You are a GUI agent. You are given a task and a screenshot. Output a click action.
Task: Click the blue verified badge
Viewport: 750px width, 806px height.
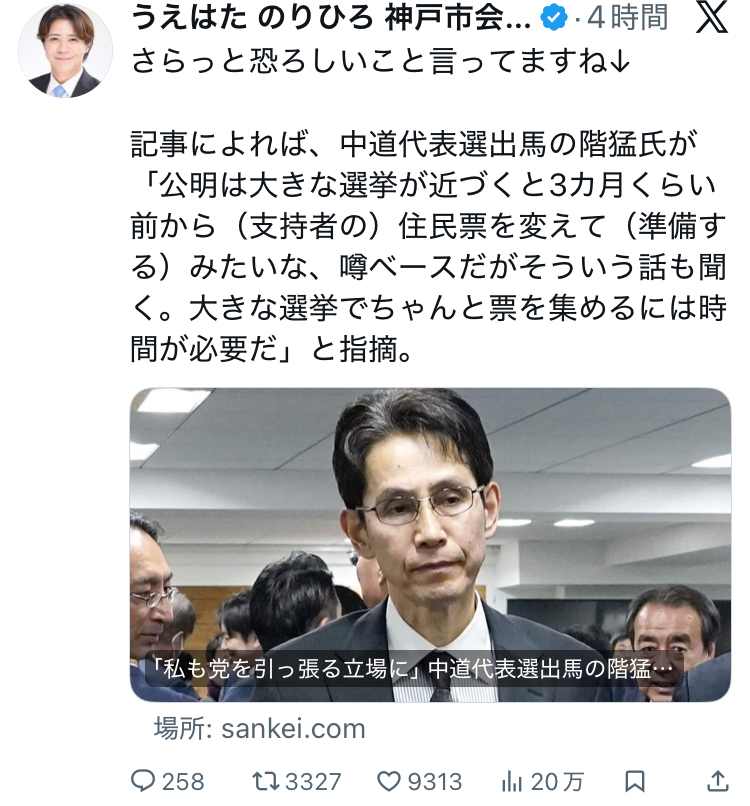tap(554, 17)
